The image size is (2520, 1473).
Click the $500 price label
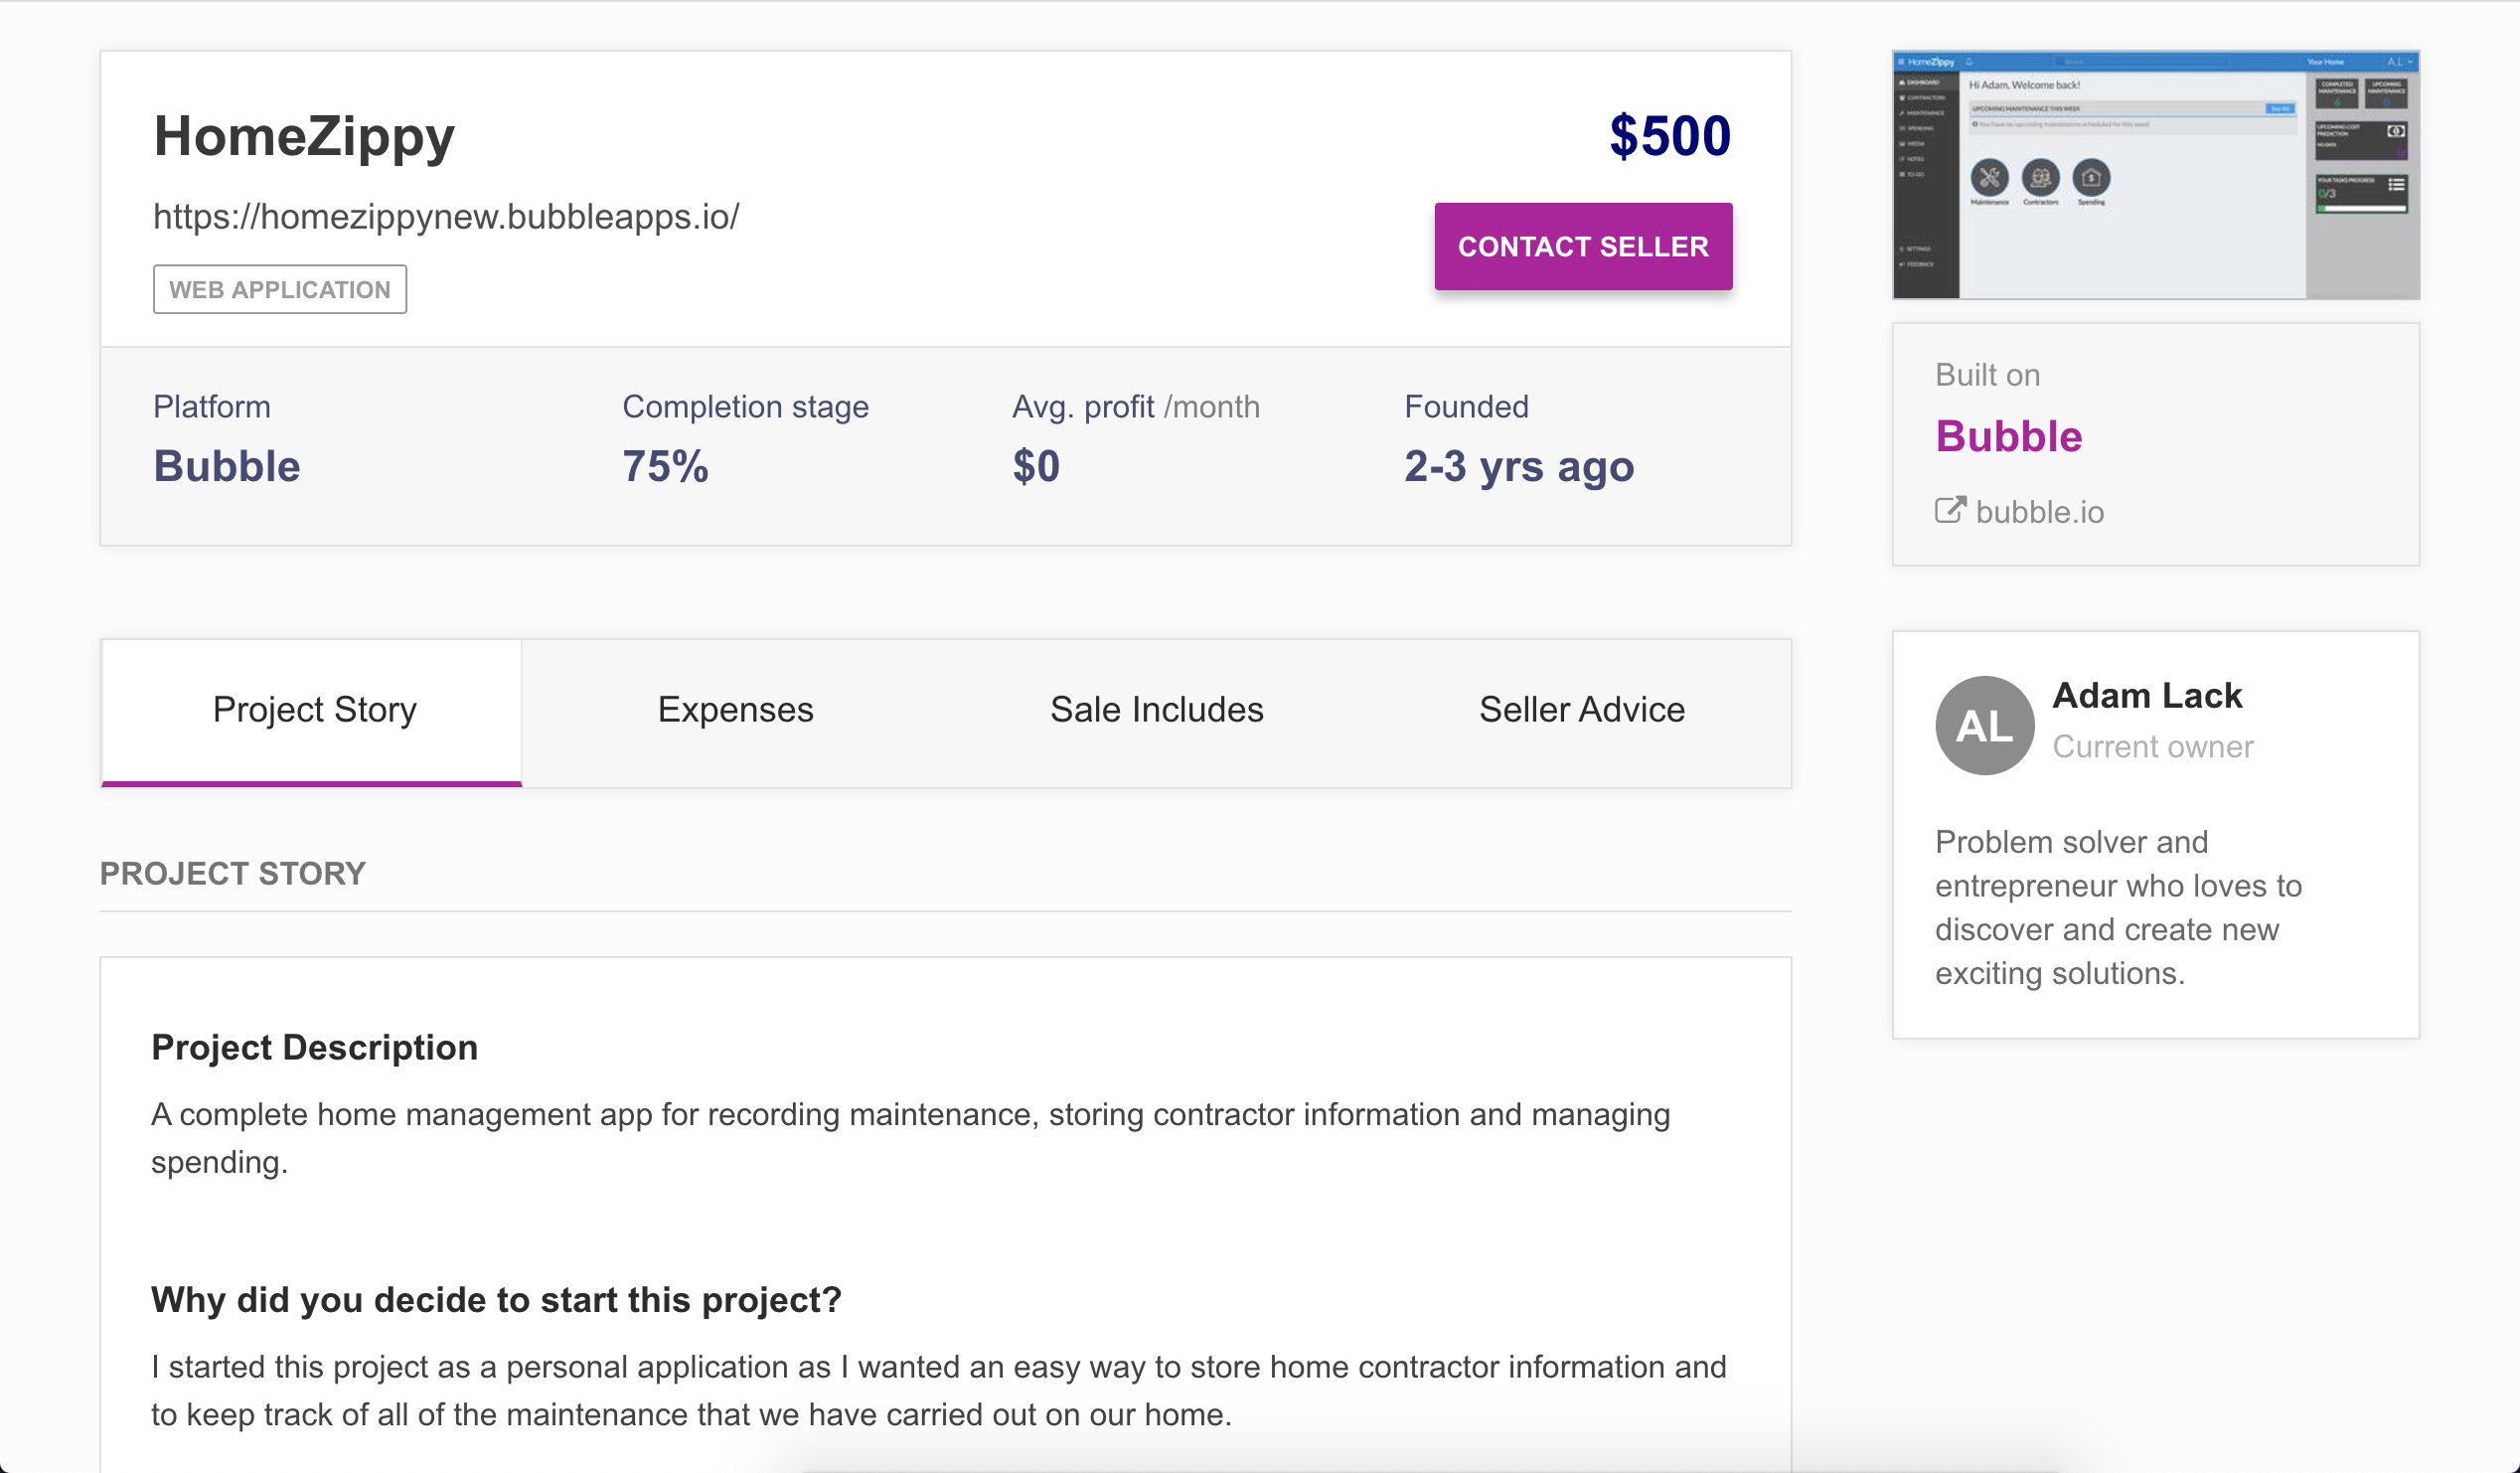pos(1669,136)
